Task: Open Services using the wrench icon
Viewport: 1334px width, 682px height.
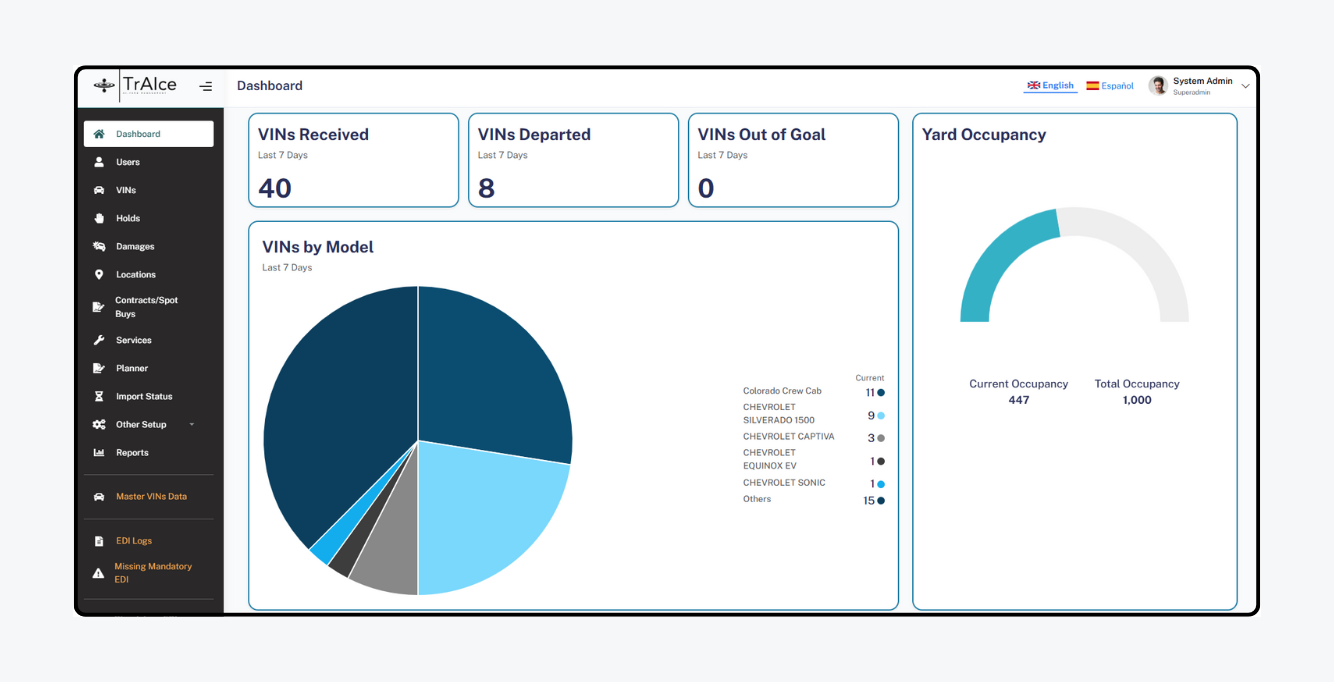Action: coord(99,340)
